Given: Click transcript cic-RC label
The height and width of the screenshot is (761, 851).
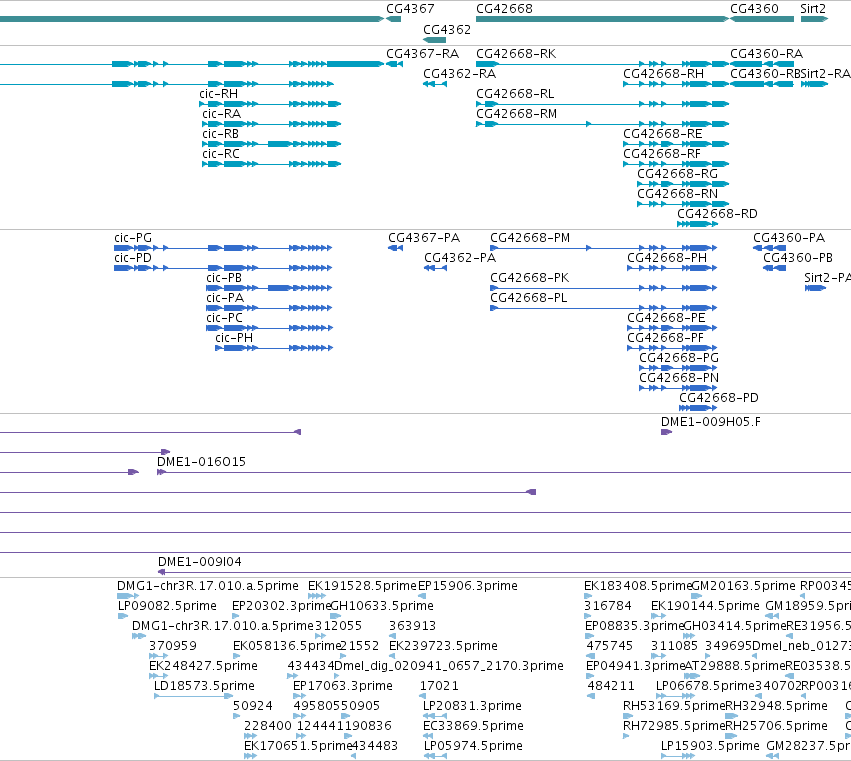Looking at the screenshot, I should pyautogui.click(x=221, y=154).
